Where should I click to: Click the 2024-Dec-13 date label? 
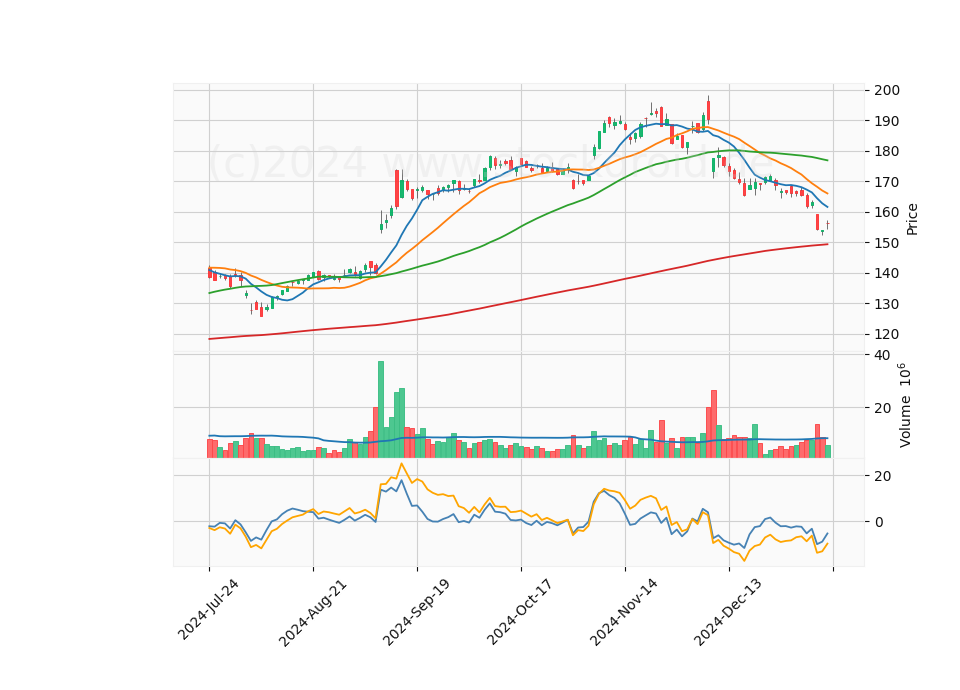pyautogui.click(x=728, y=612)
